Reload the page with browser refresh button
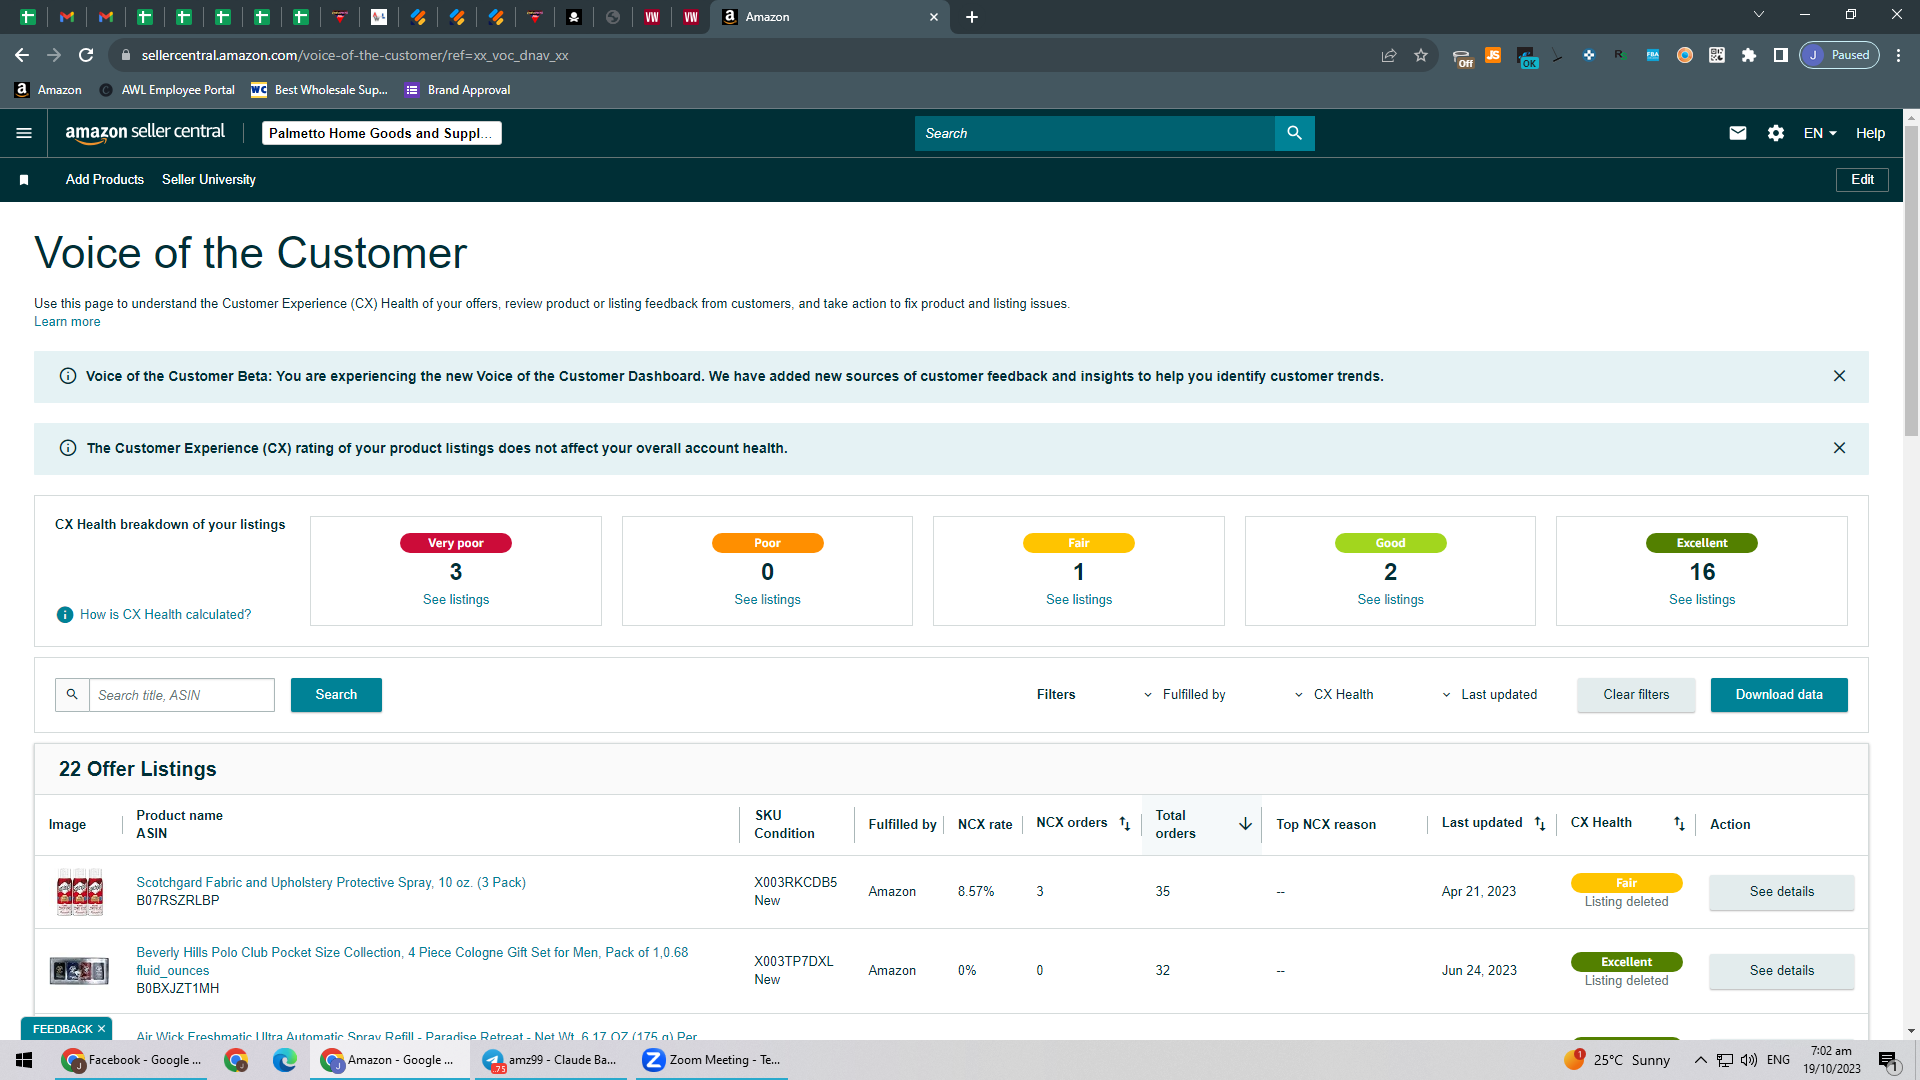 86,55
